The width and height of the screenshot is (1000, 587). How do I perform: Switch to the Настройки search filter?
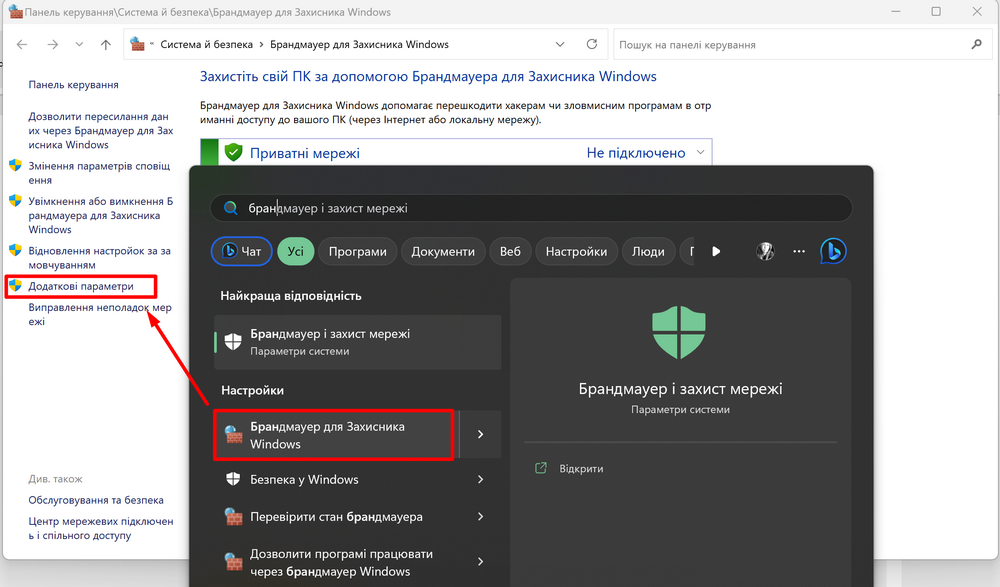coord(576,251)
